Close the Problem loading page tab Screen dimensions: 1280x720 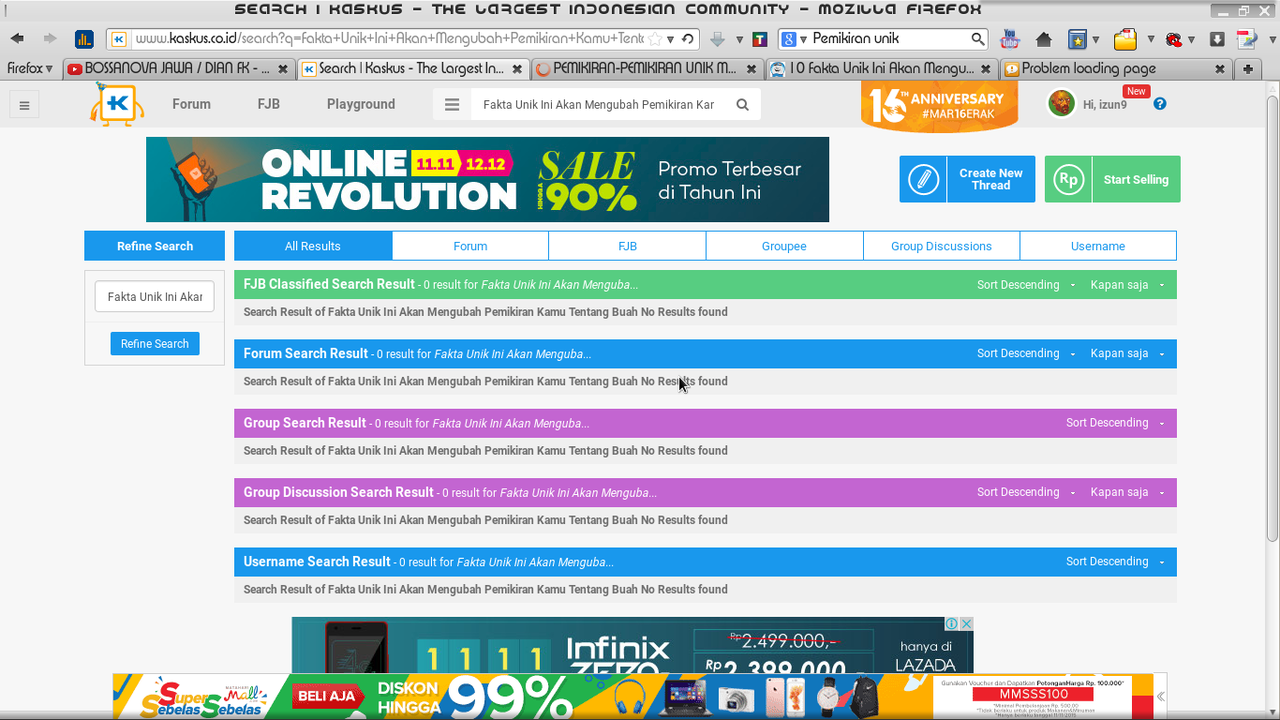click(x=1220, y=69)
